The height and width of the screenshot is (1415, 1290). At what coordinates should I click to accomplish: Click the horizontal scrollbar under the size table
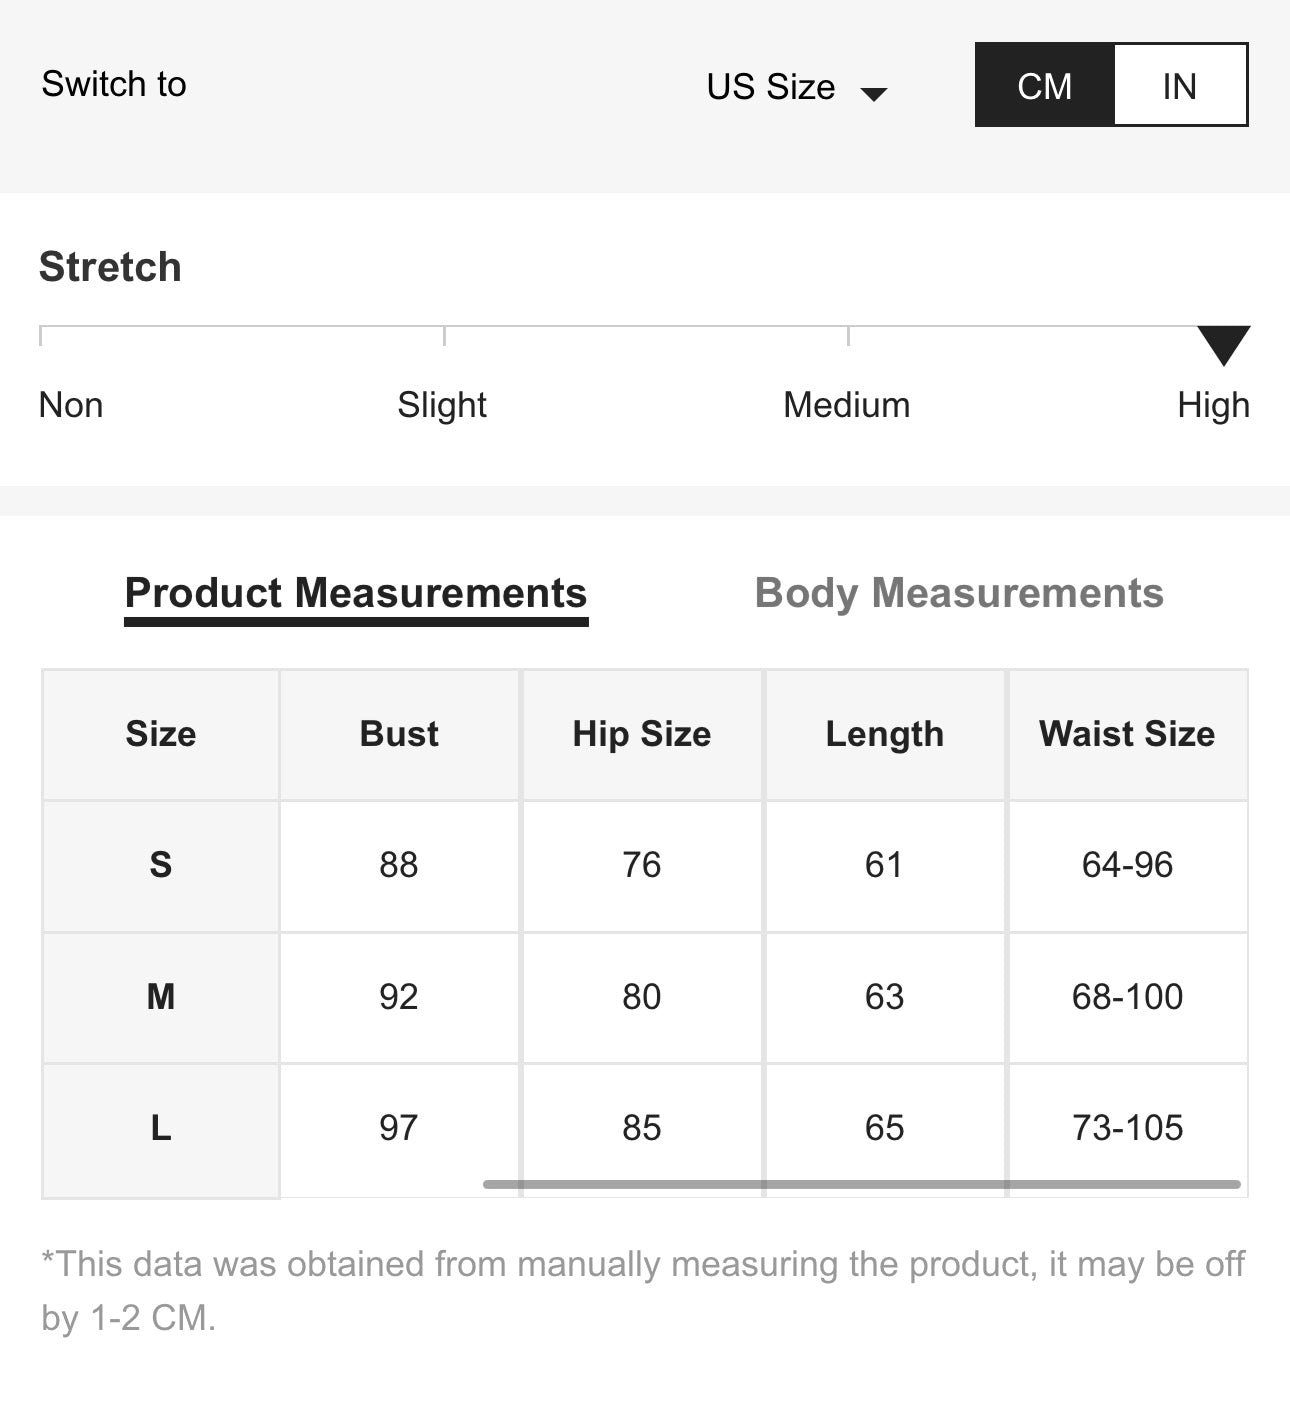click(860, 1184)
